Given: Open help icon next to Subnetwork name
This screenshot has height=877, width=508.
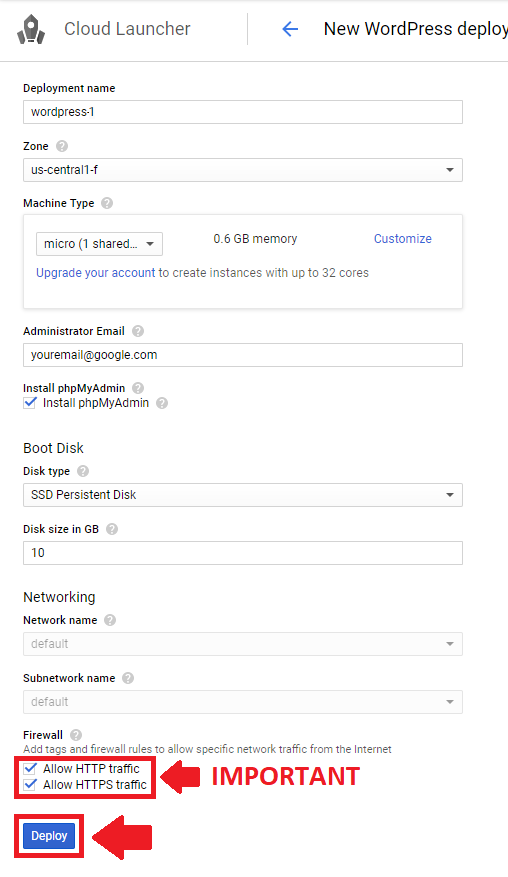Looking at the screenshot, I should [x=128, y=678].
